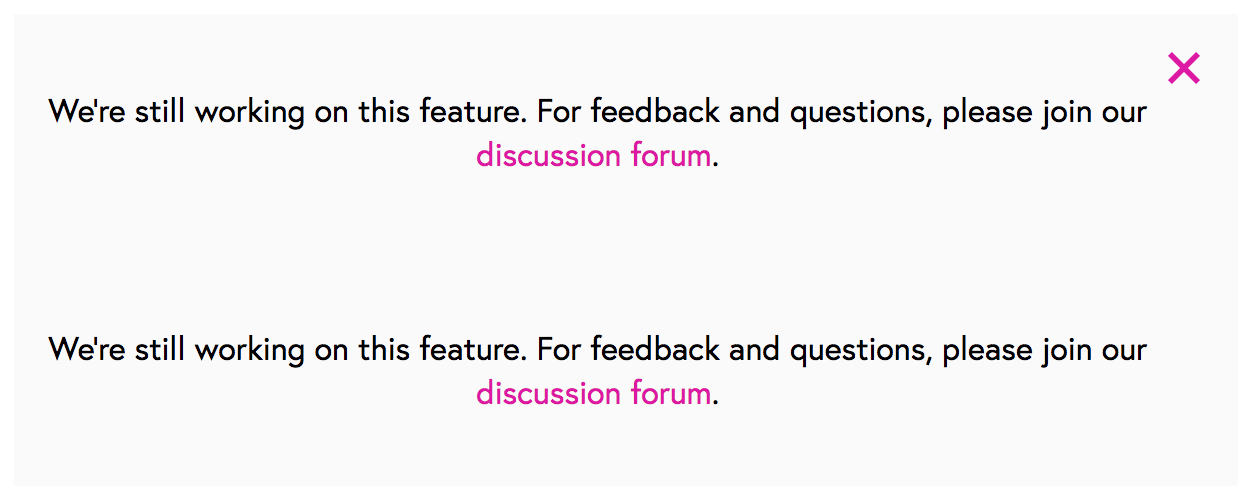The width and height of the screenshot is (1248, 486).
Task: Dismiss the notice with the pink X
Action: (1183, 68)
